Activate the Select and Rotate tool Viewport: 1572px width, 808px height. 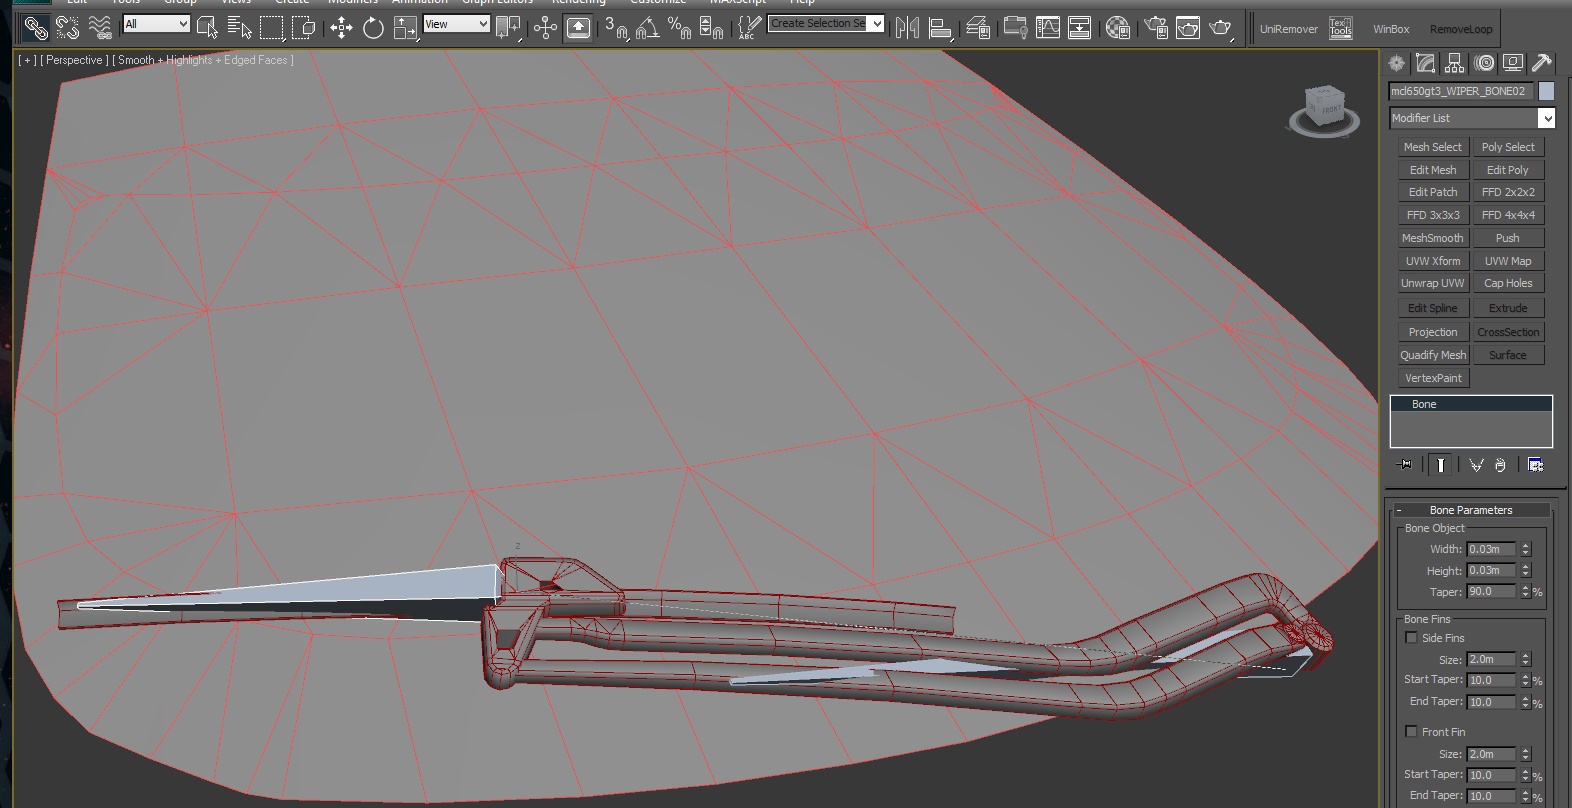373,27
